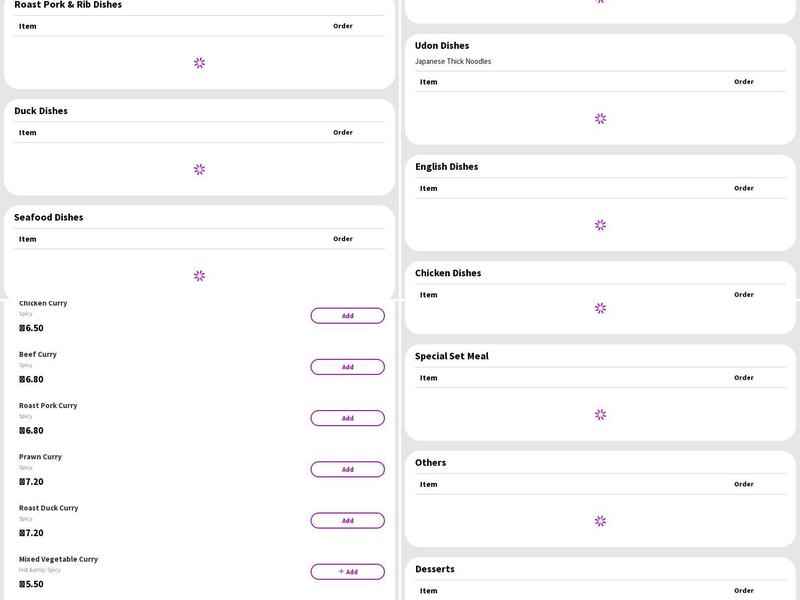Click plus icon on Mixed Vegetable Curry Add button

click(x=341, y=572)
